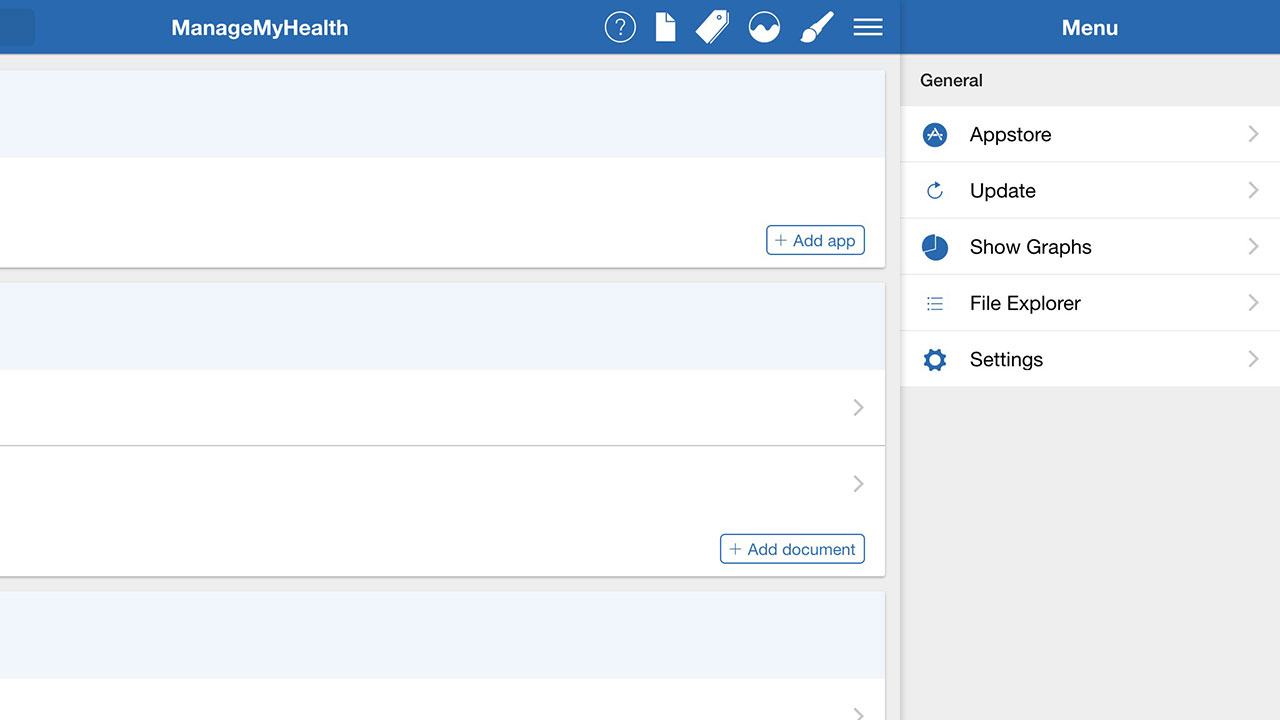Viewport: 1280px width, 720px height.
Task: Click the Show Graphs pie icon
Action: (935, 247)
